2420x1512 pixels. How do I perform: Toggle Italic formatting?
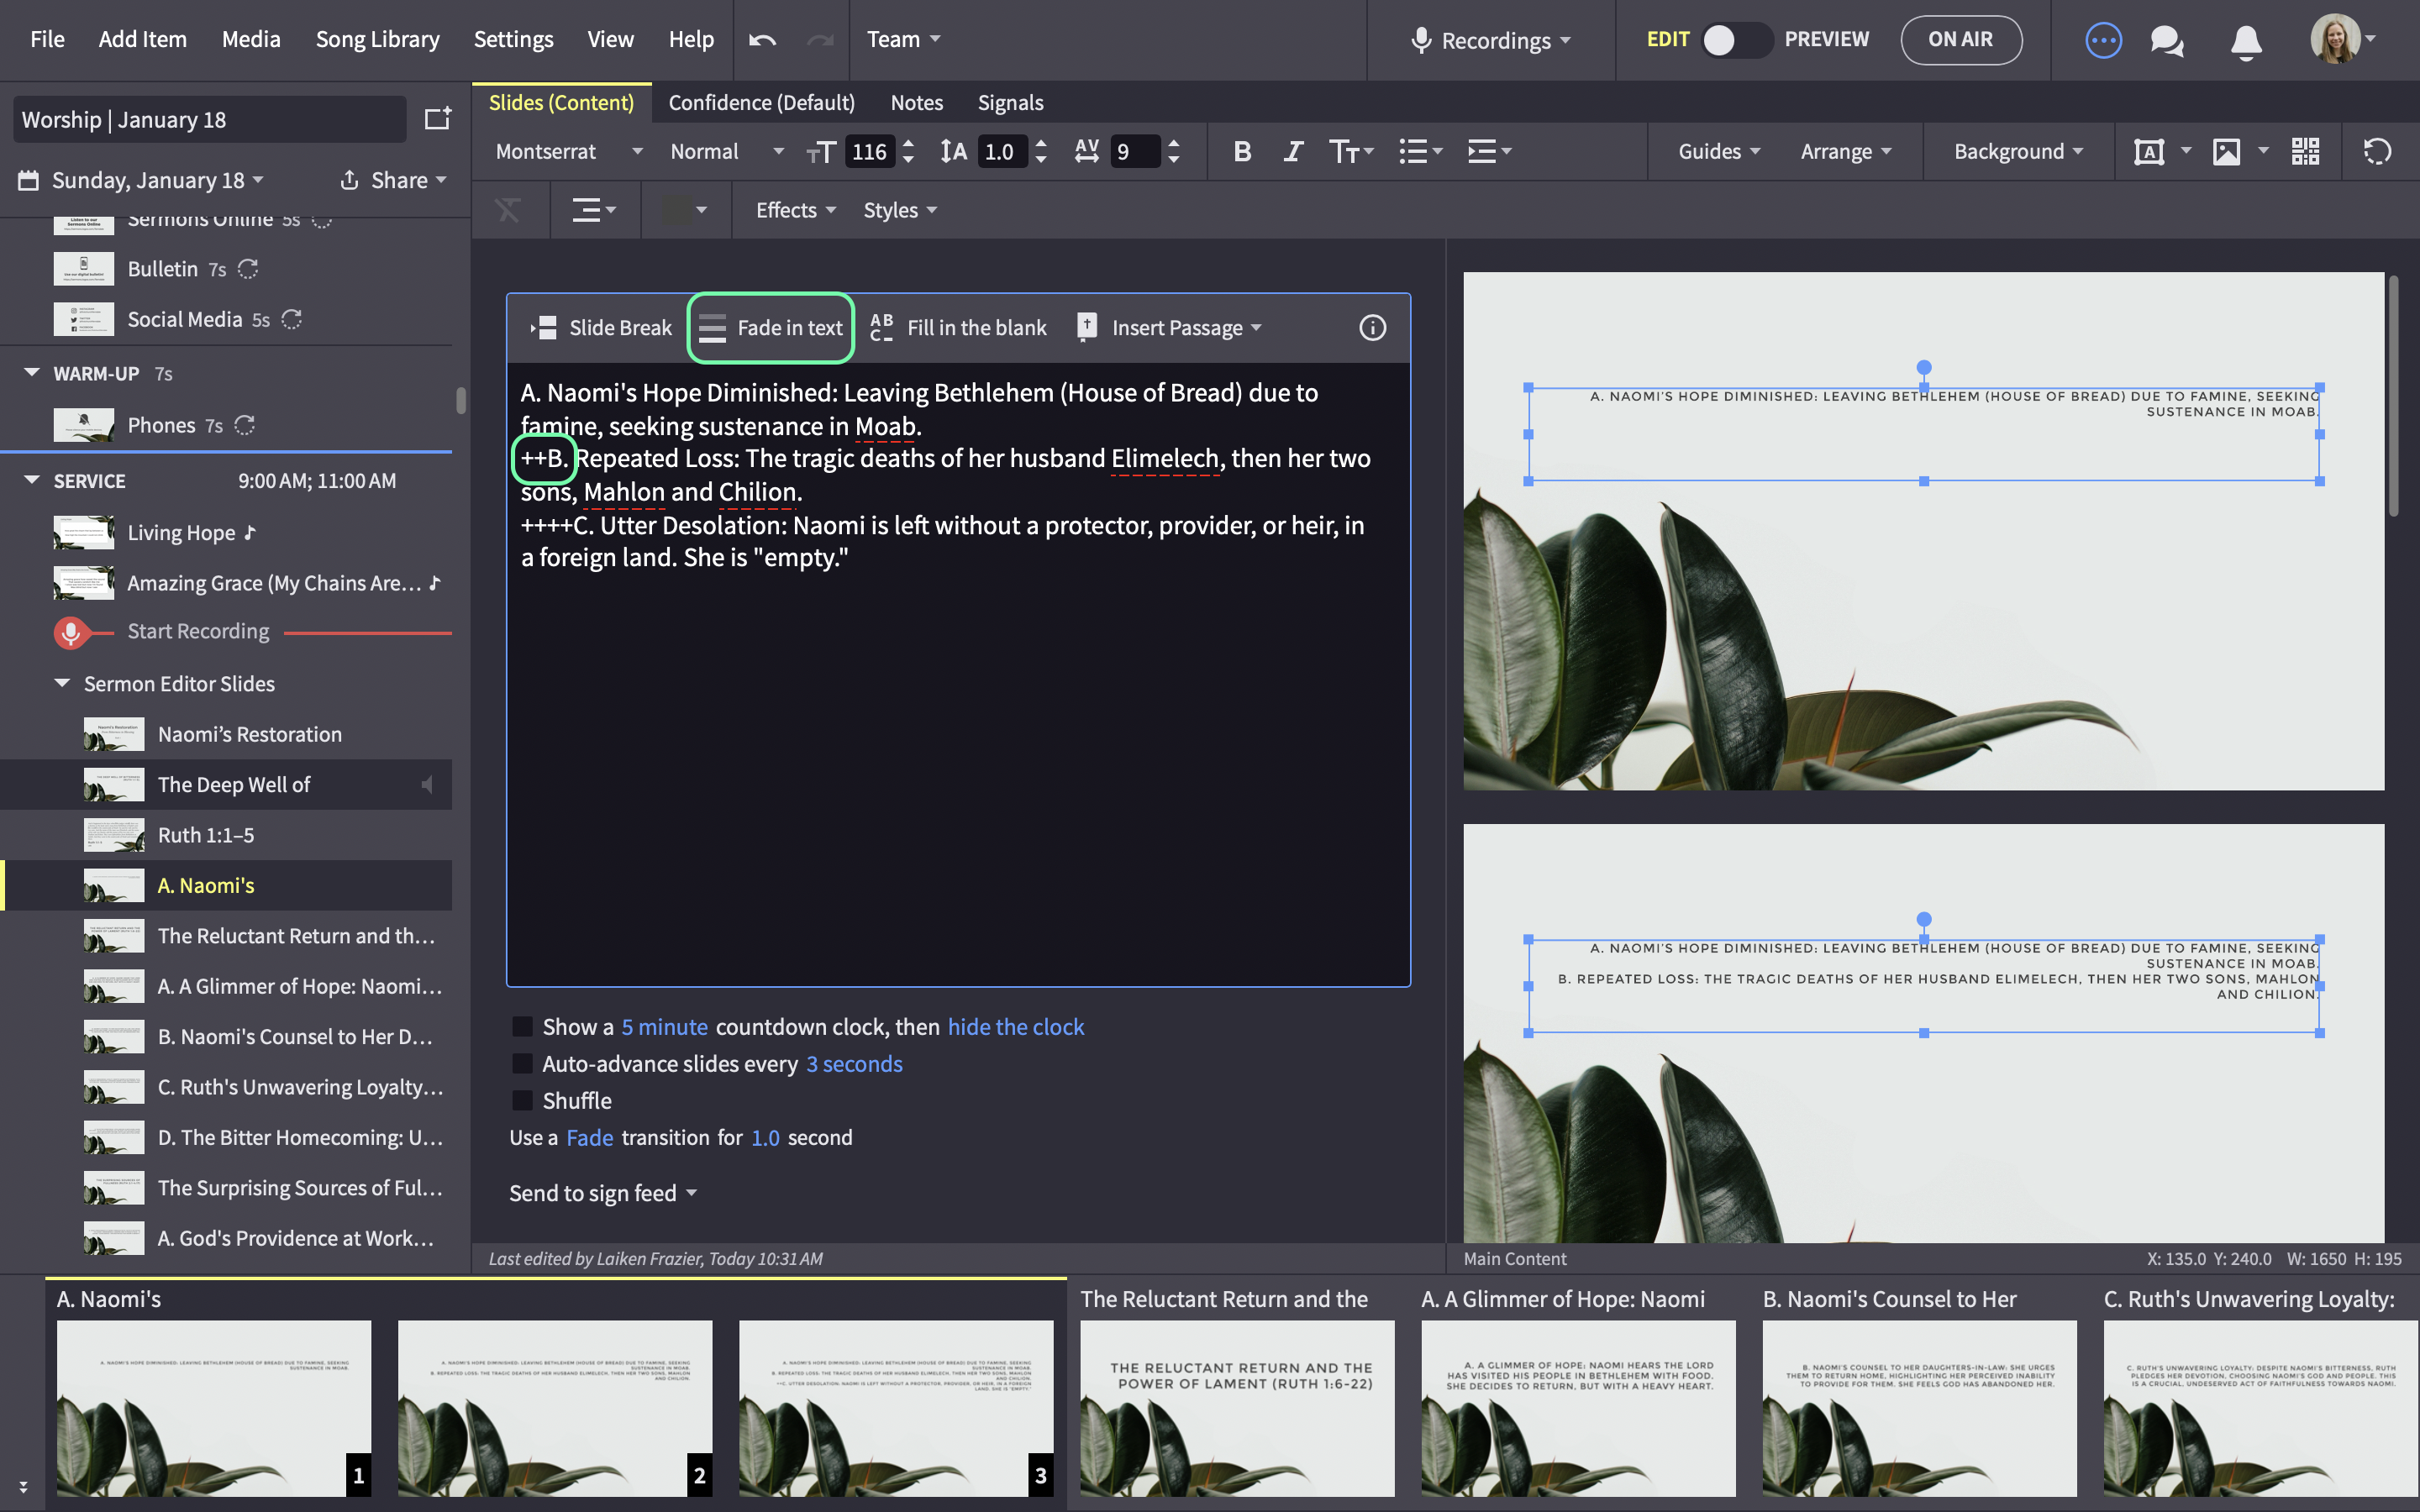point(1293,151)
